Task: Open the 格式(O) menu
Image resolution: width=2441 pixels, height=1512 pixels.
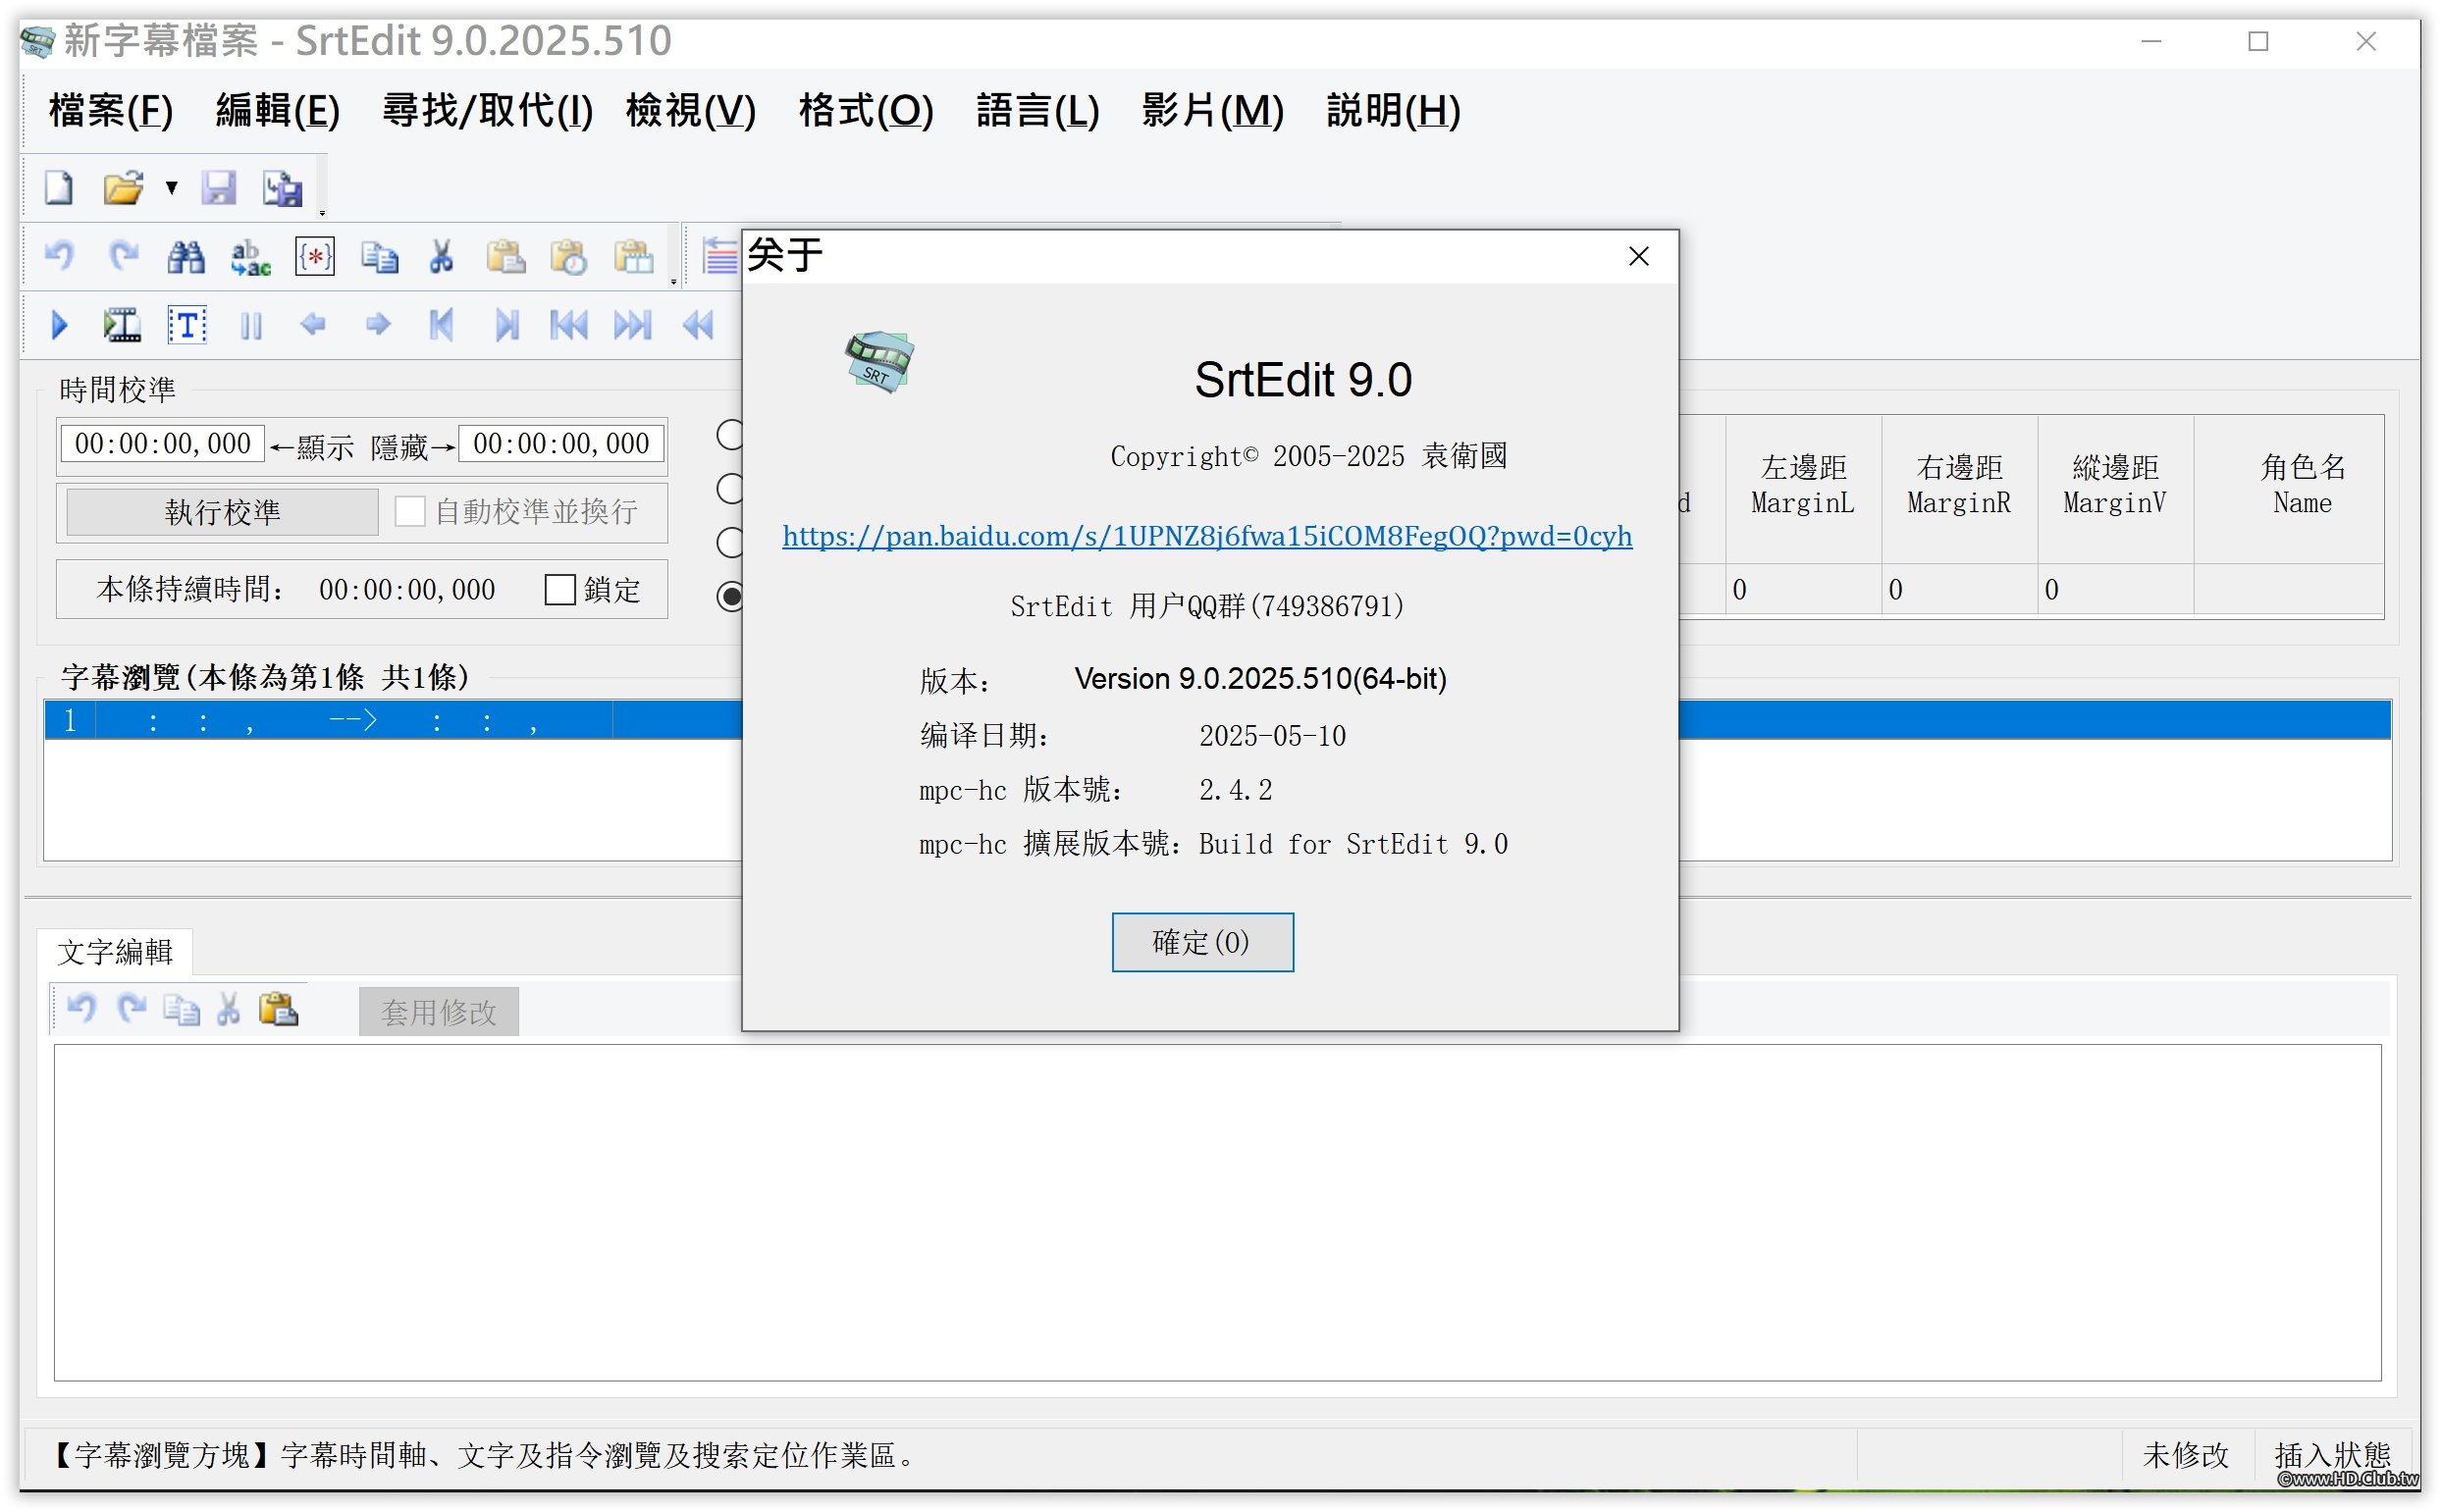Action: 866,110
